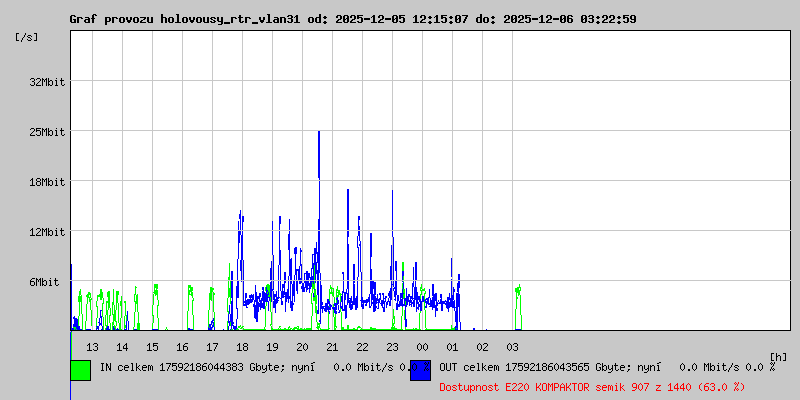Click the 12Mbit y-axis label

click(x=47, y=232)
